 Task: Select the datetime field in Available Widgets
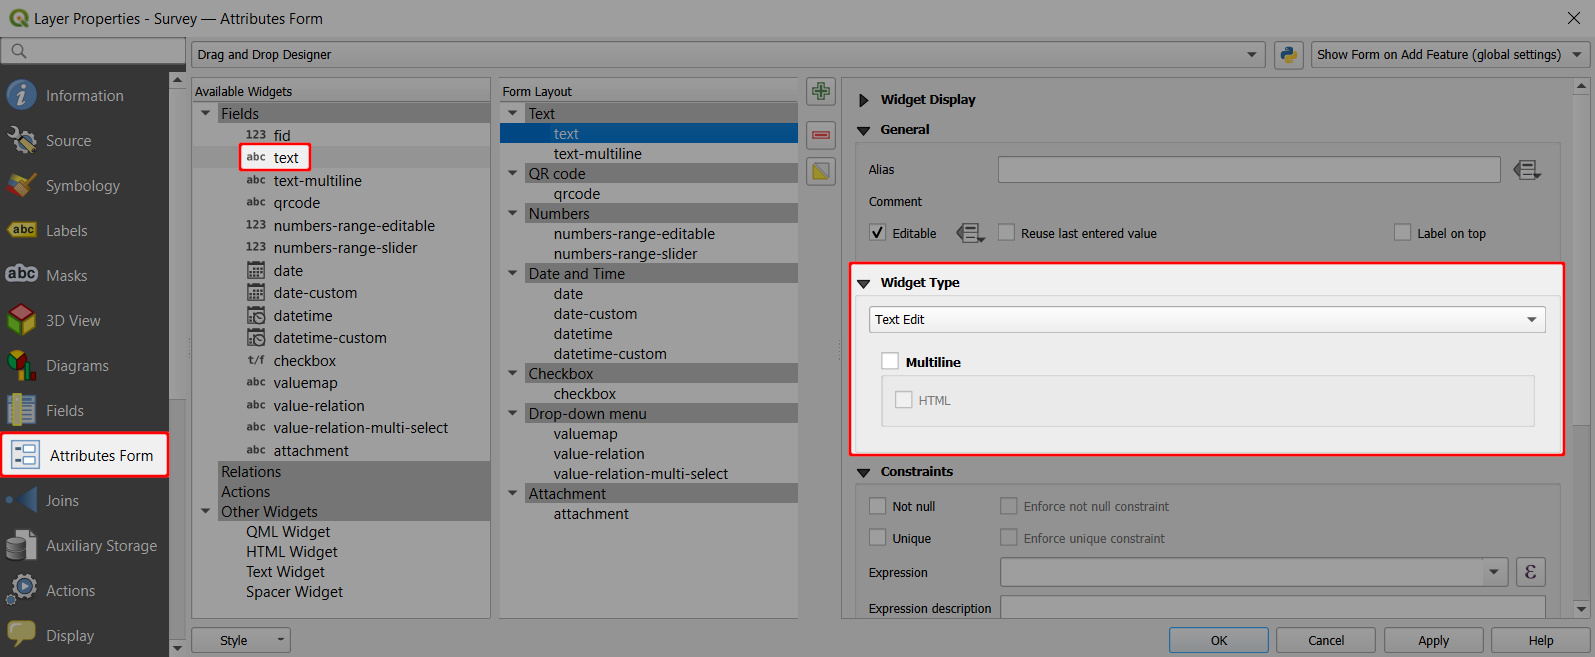(x=303, y=316)
